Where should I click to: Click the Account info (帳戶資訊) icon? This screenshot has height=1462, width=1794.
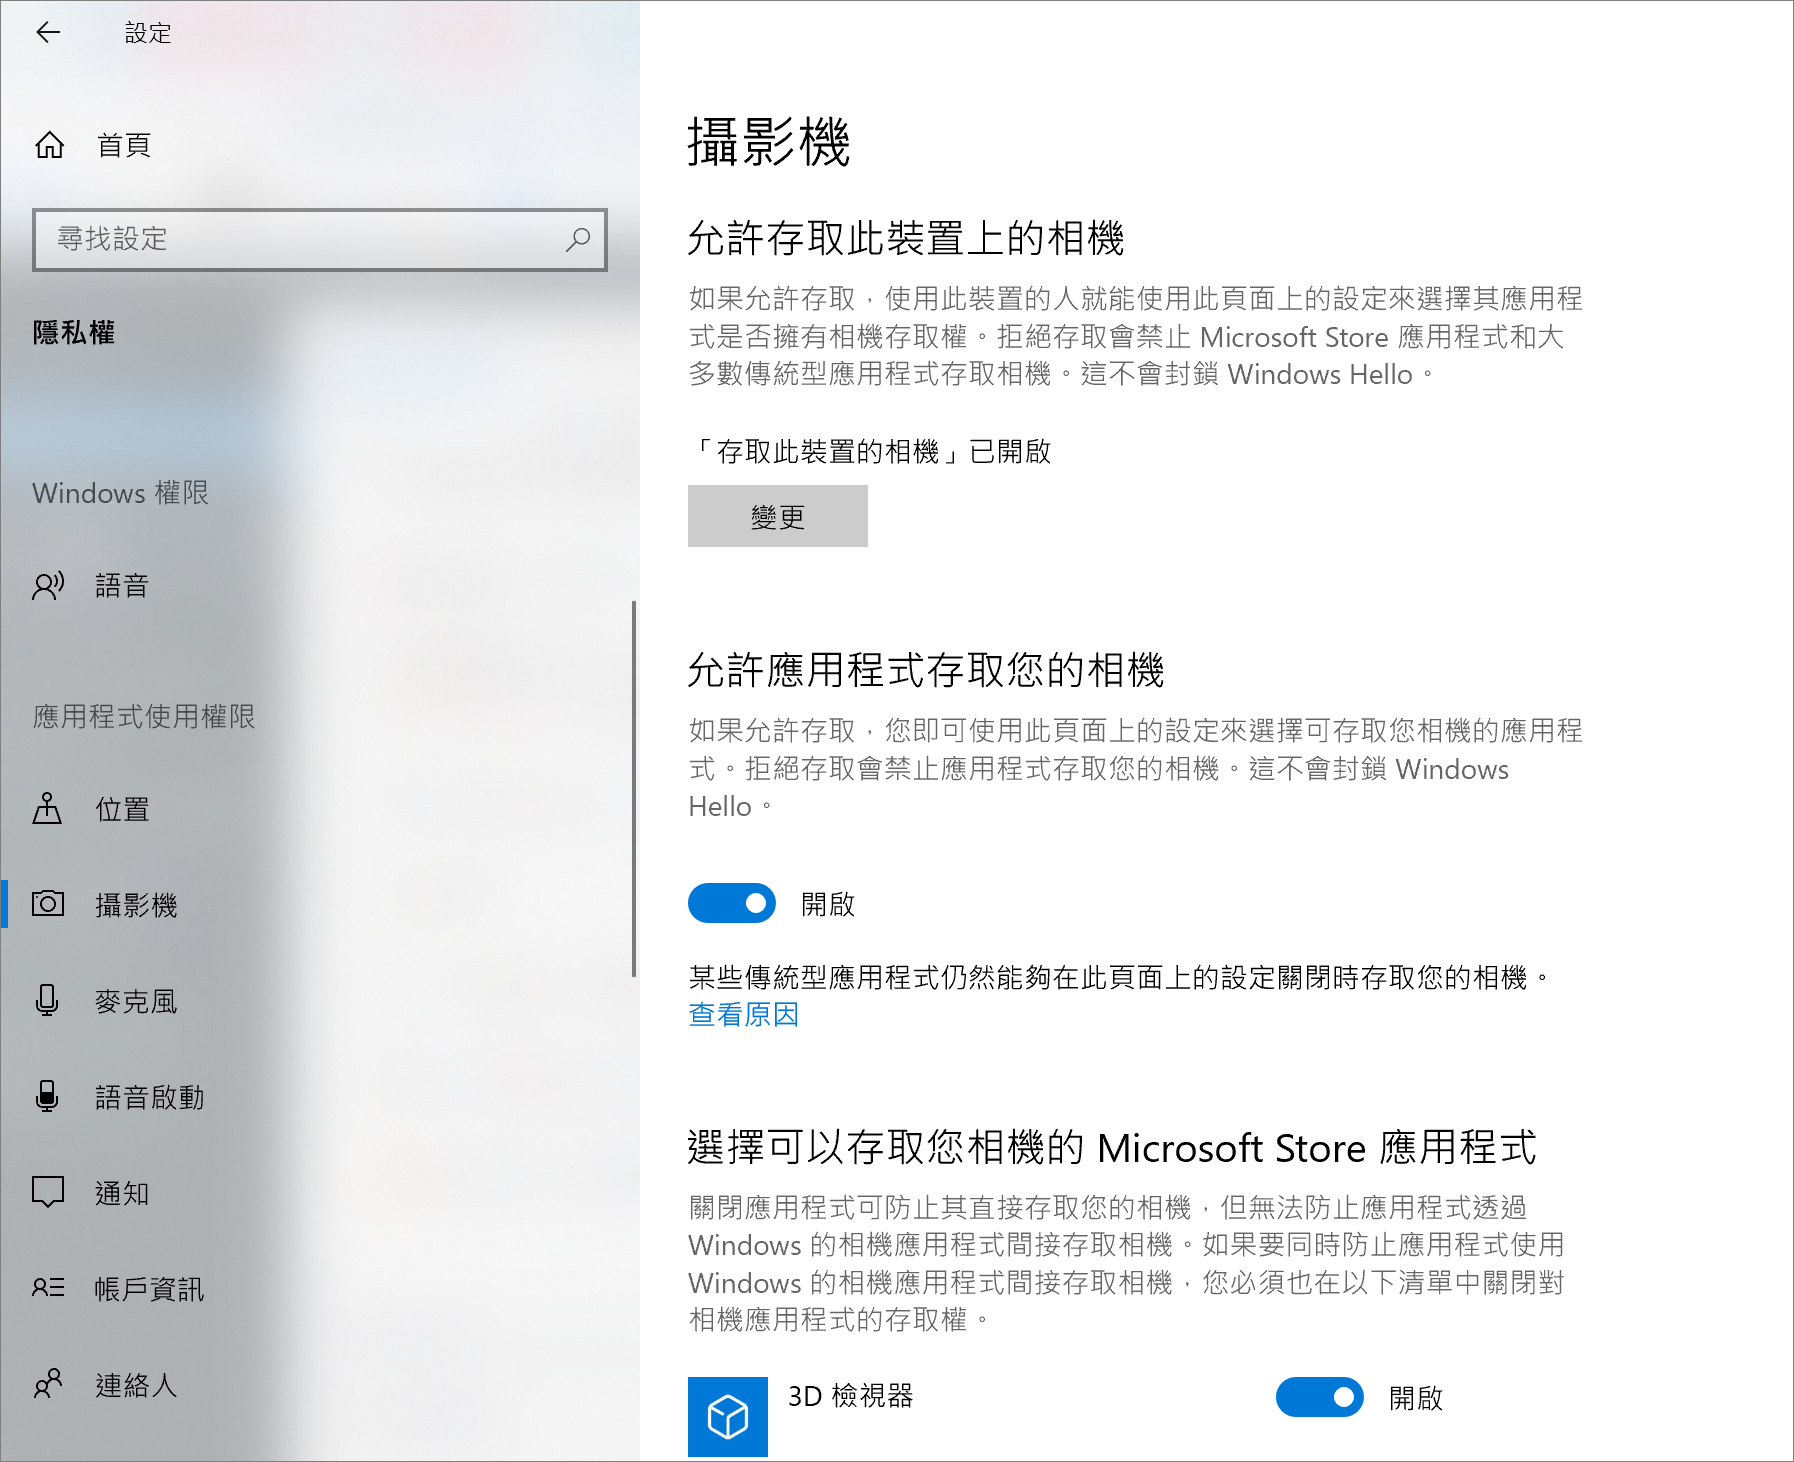point(48,1288)
